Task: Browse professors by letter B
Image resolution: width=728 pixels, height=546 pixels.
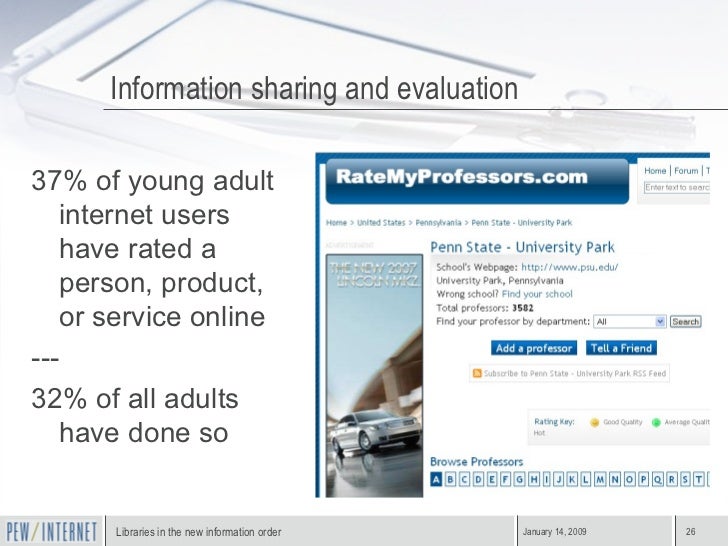Action: pos(450,480)
